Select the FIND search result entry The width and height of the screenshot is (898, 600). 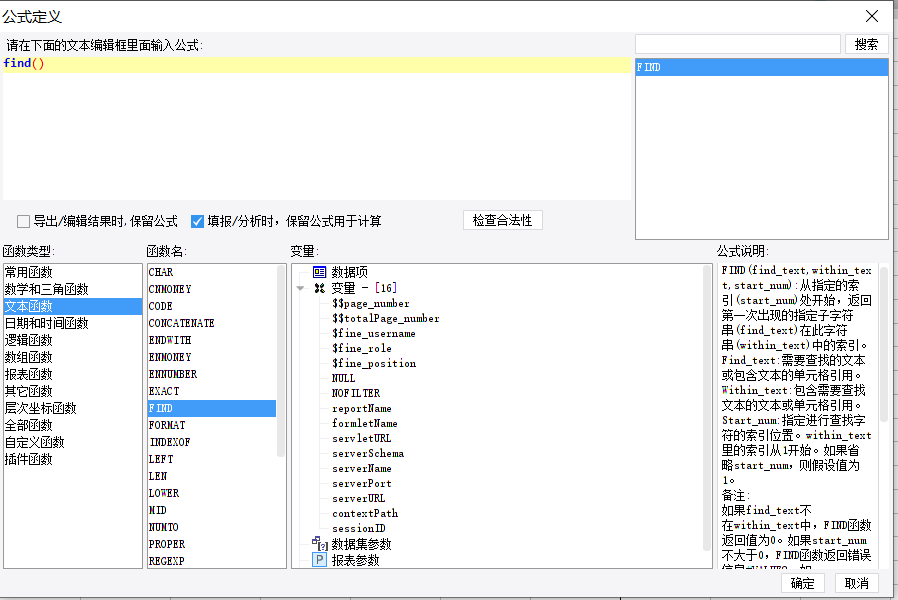coord(762,67)
